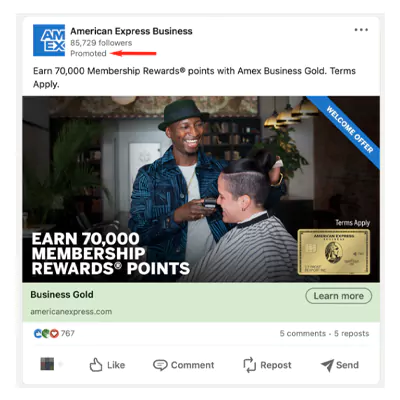
Task: Click the Learn more button
Action: tap(338, 296)
